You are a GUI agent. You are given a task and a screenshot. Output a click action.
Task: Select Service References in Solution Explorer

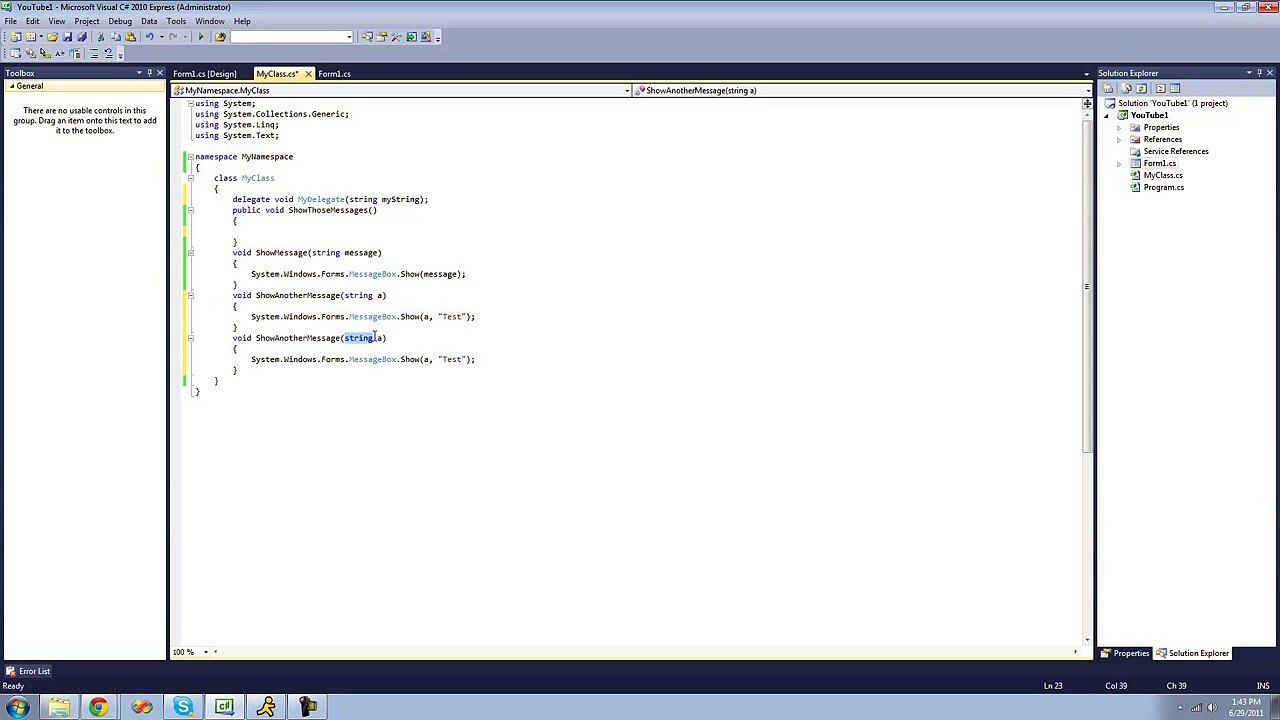click(1176, 152)
